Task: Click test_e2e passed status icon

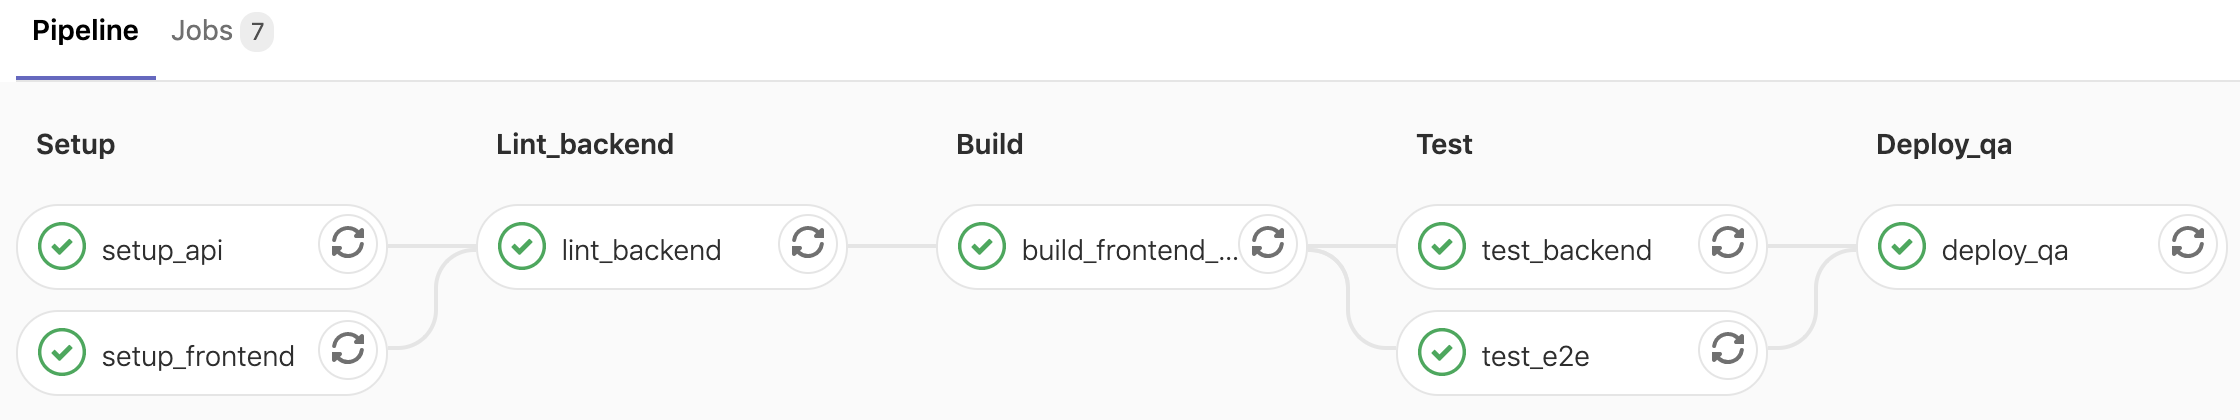Action: point(1442,353)
